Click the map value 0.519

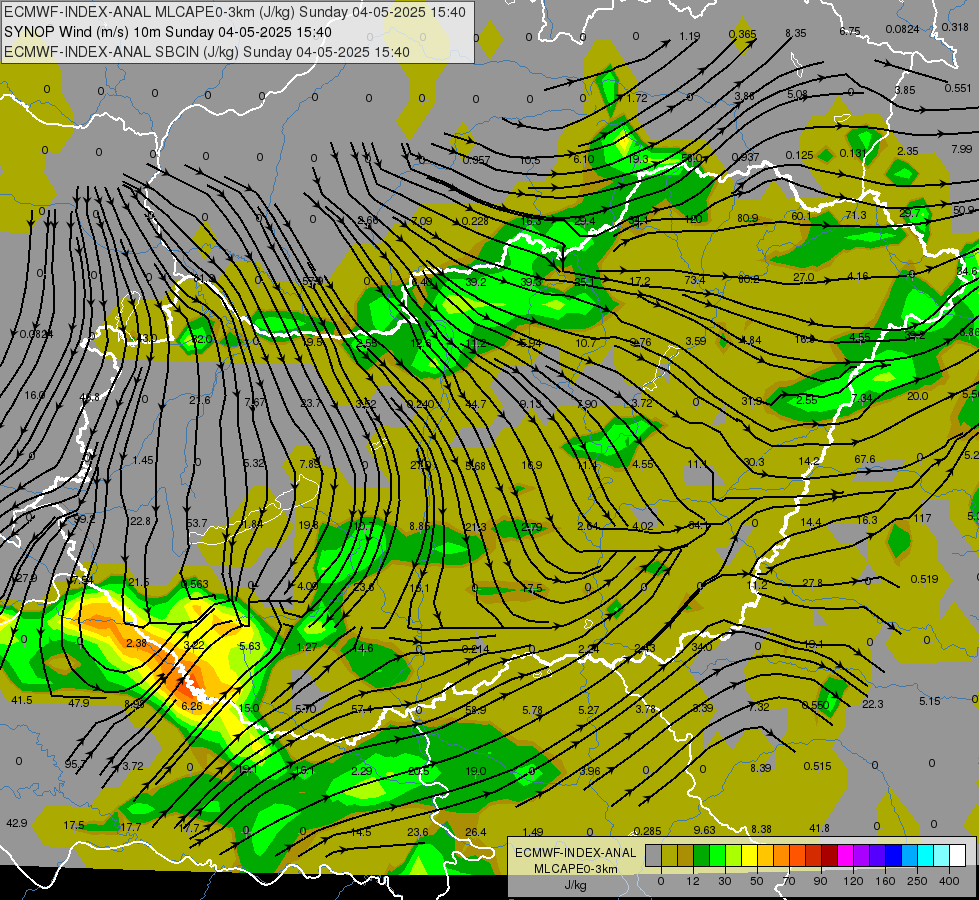click(924, 579)
